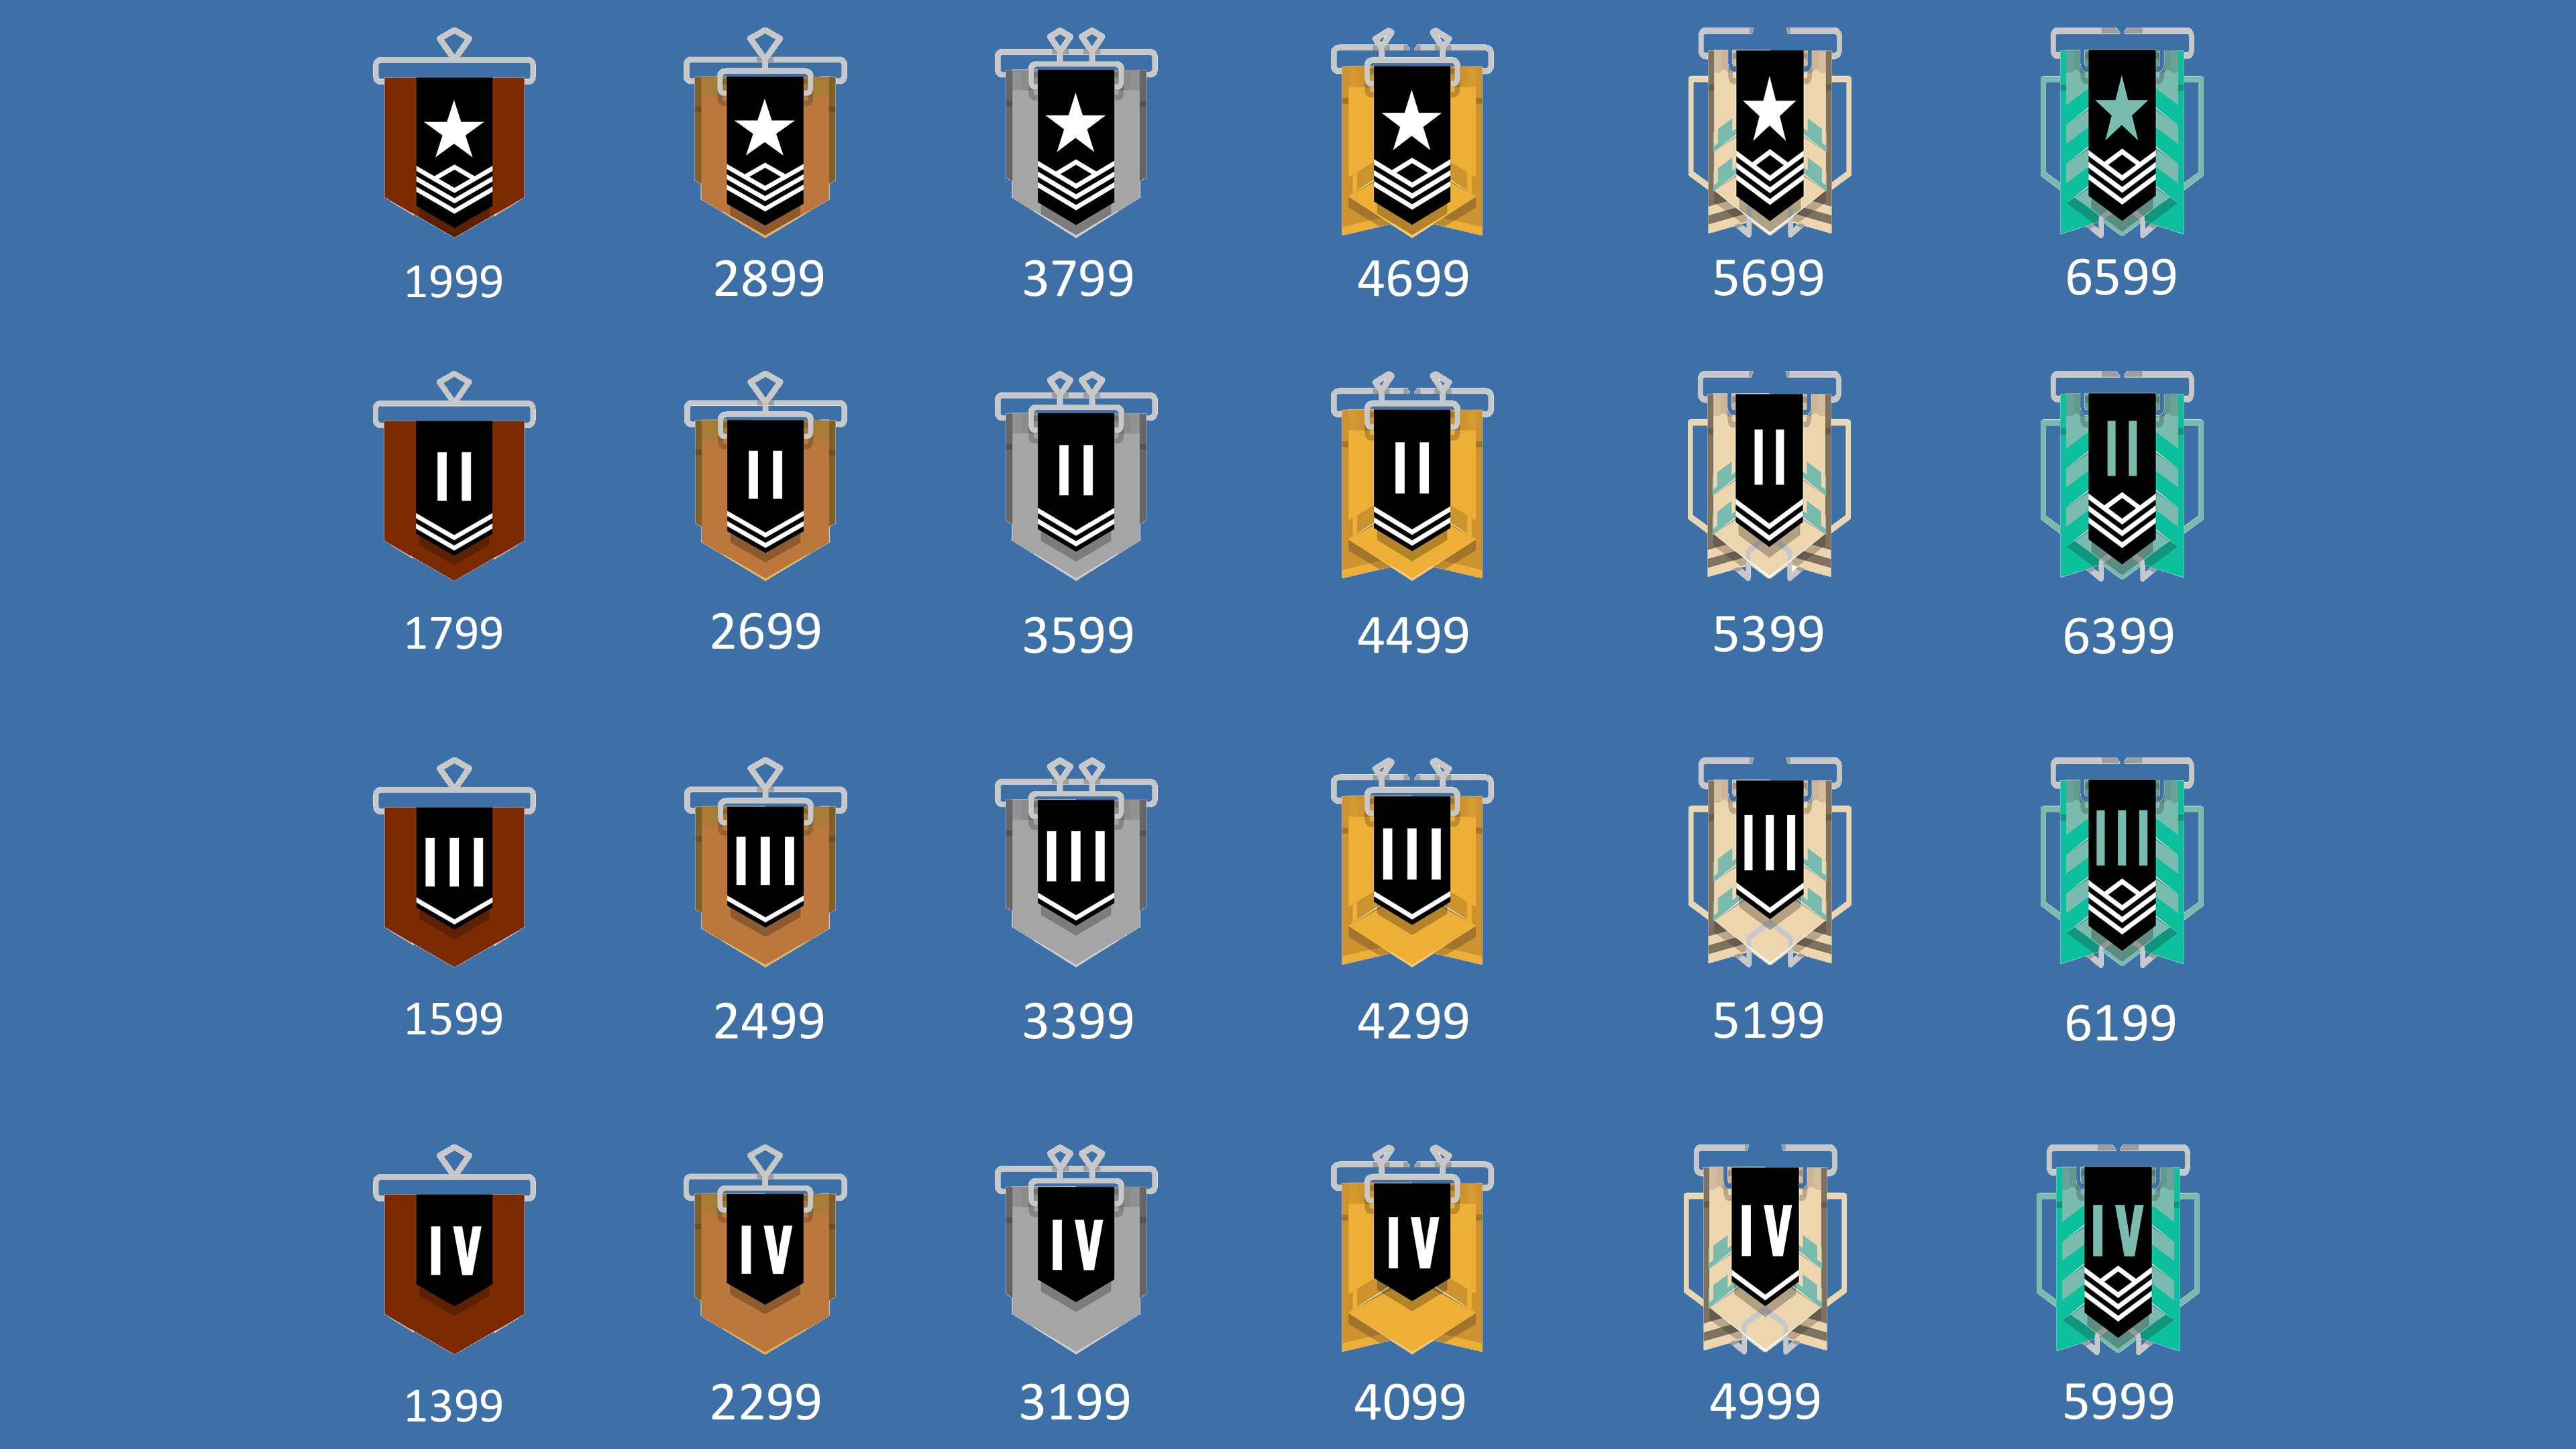The height and width of the screenshot is (1449, 2576).
Task: Select the 3599 rating label
Action: tap(1078, 635)
